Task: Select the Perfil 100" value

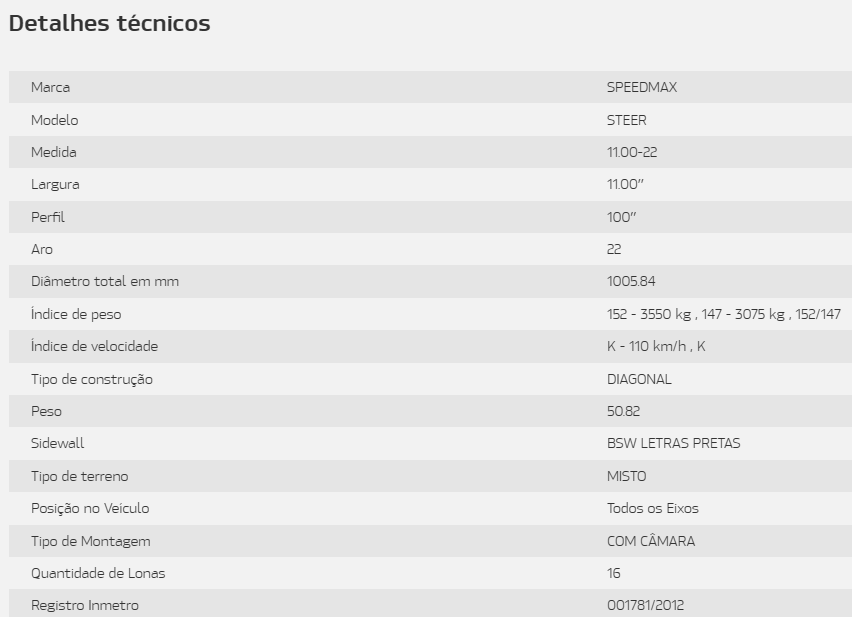Action: tap(622, 217)
